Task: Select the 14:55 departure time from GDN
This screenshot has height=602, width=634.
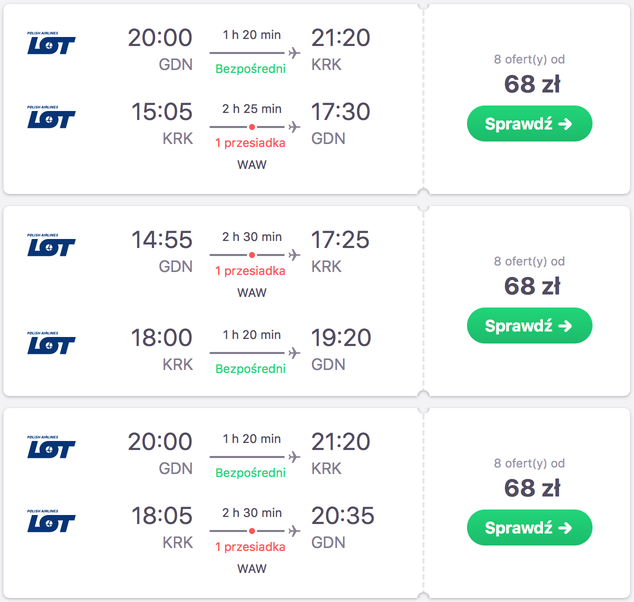Action: [x=162, y=240]
